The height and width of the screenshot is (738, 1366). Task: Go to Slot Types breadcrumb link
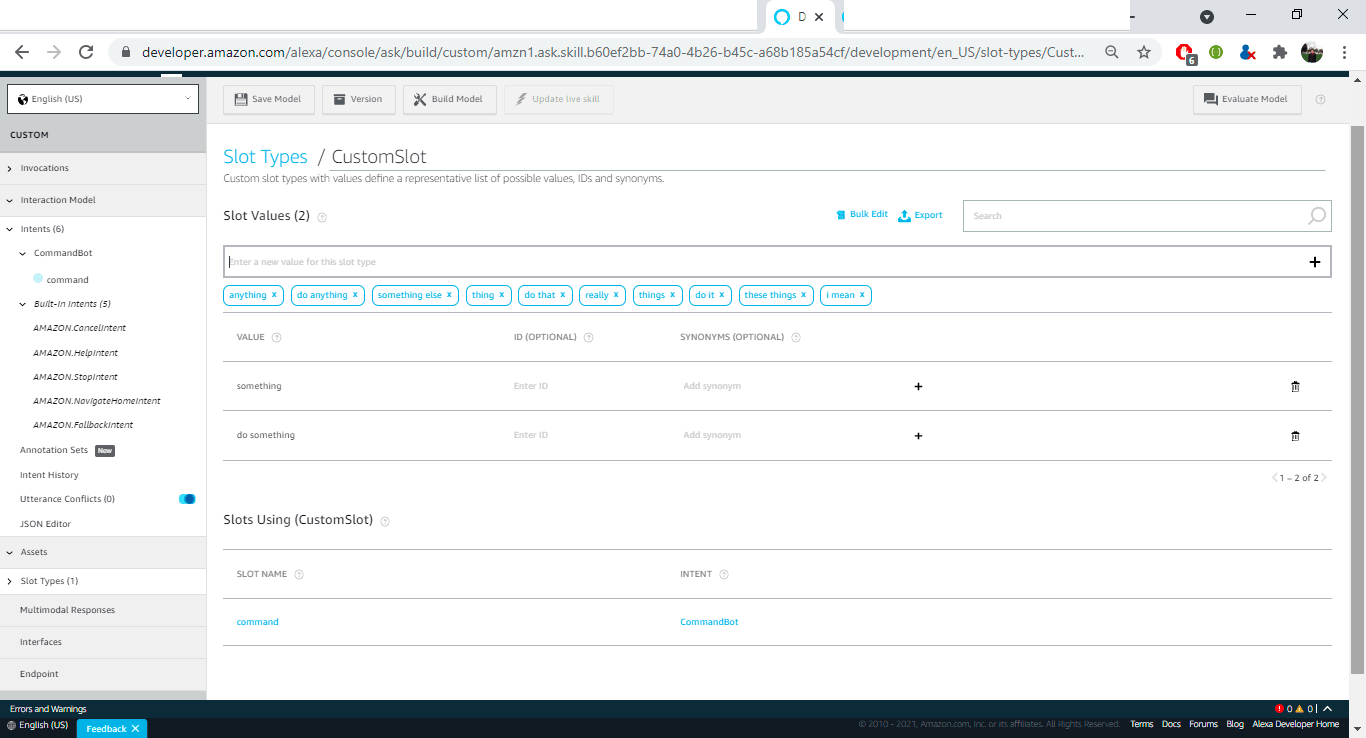point(265,157)
